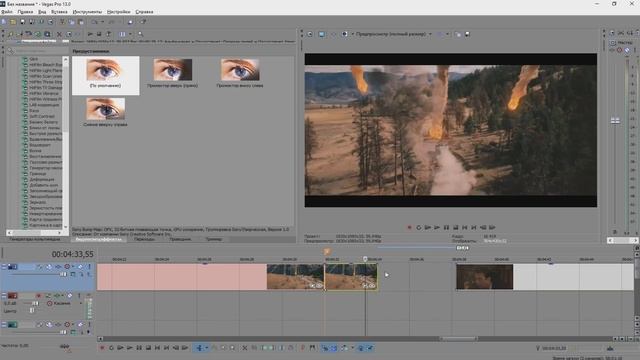Click Stop button below the timeline
Viewport: 640px width, 360px height.
click(148, 348)
